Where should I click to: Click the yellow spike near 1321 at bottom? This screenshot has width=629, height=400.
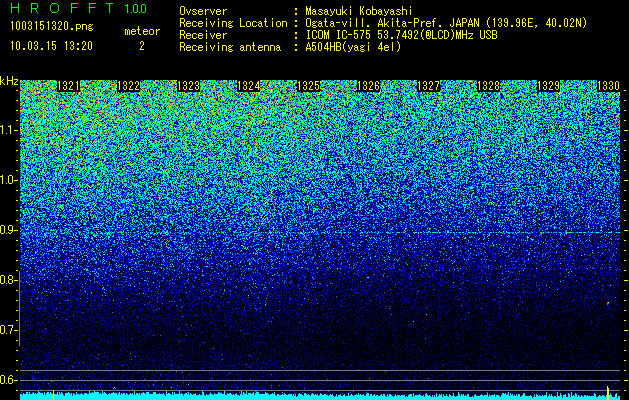pos(53,394)
